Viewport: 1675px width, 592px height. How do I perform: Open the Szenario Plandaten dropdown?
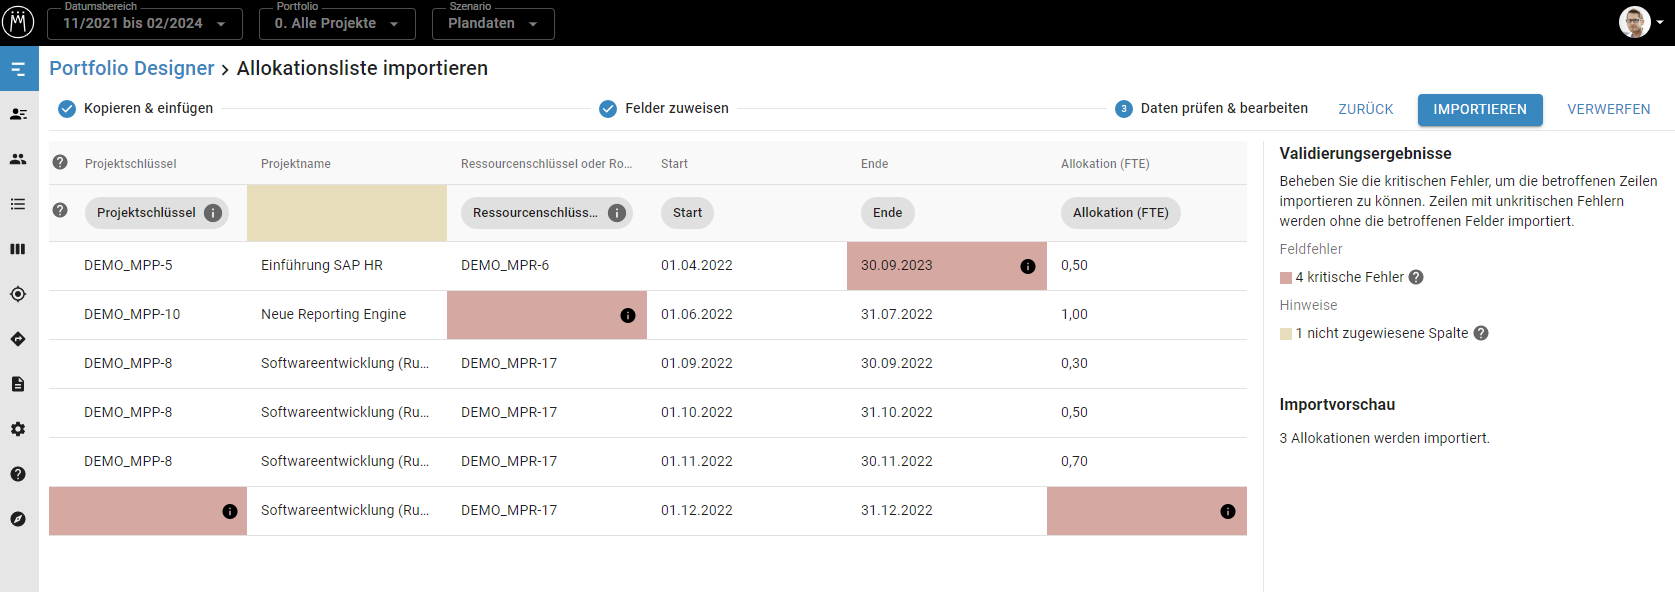(x=492, y=23)
